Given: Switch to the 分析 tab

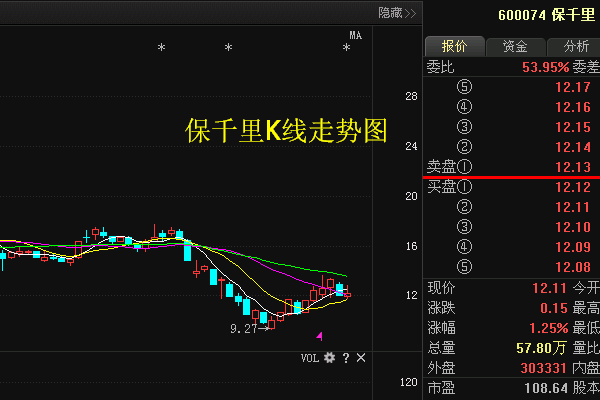Looking at the screenshot, I should click(576, 46).
